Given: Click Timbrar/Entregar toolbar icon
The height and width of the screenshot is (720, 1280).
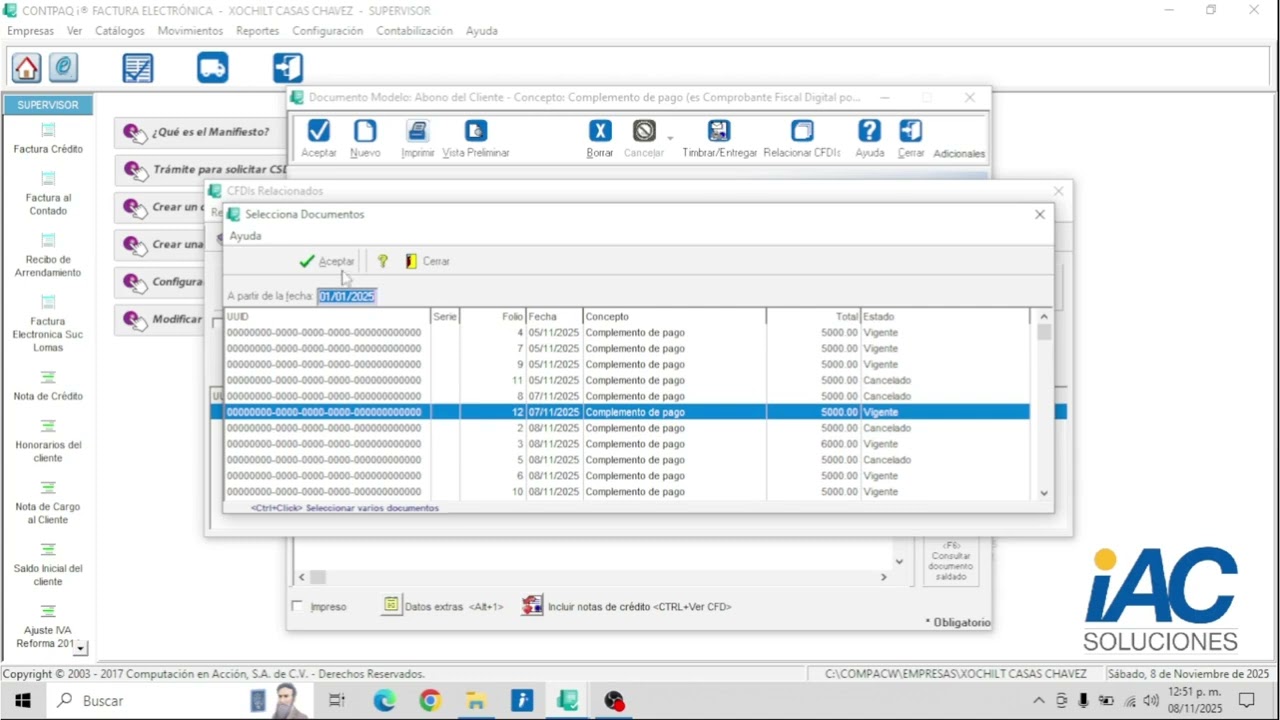Looking at the screenshot, I should (x=719, y=139).
